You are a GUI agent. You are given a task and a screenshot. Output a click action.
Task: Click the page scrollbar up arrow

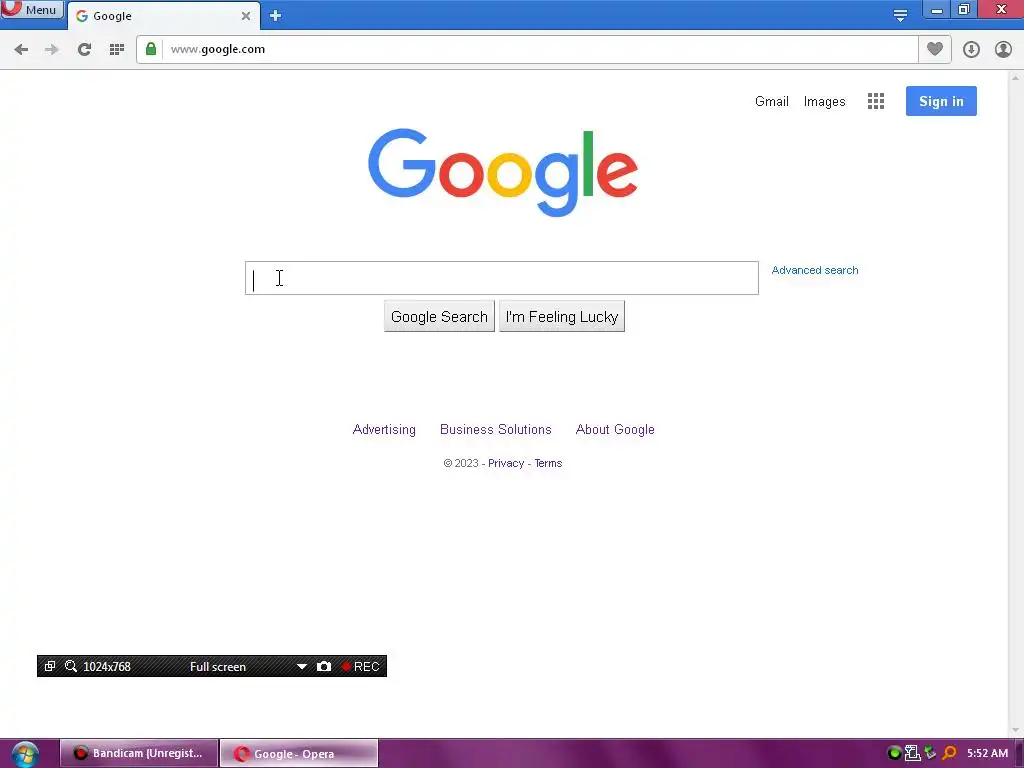[1016, 78]
